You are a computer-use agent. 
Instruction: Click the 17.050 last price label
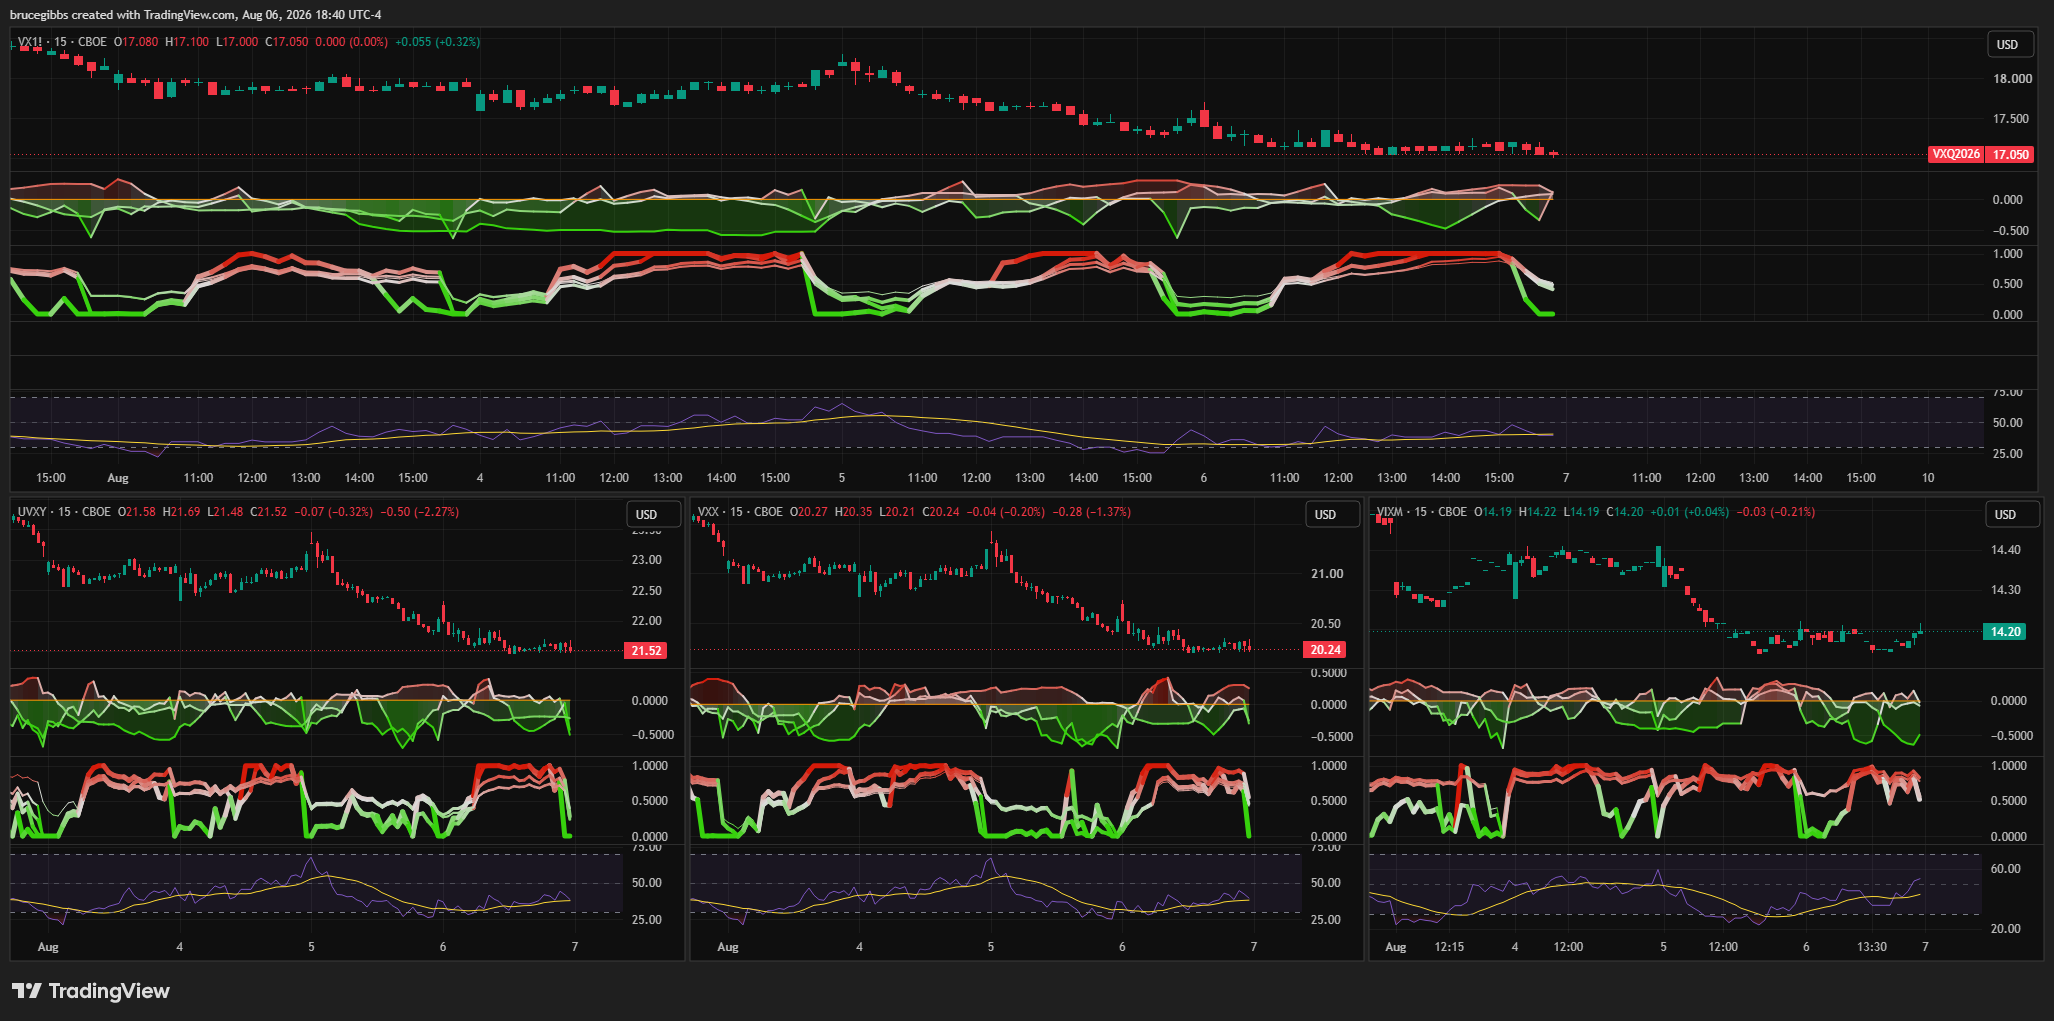coord(2011,154)
